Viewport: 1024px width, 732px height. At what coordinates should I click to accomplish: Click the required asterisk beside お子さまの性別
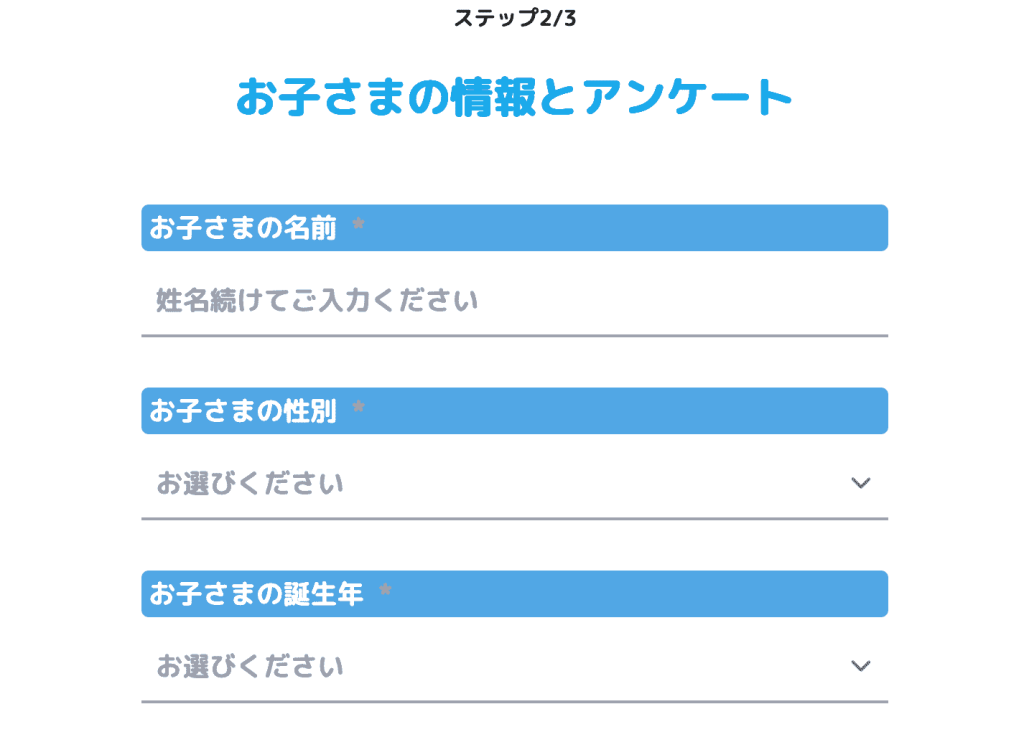click(360, 405)
